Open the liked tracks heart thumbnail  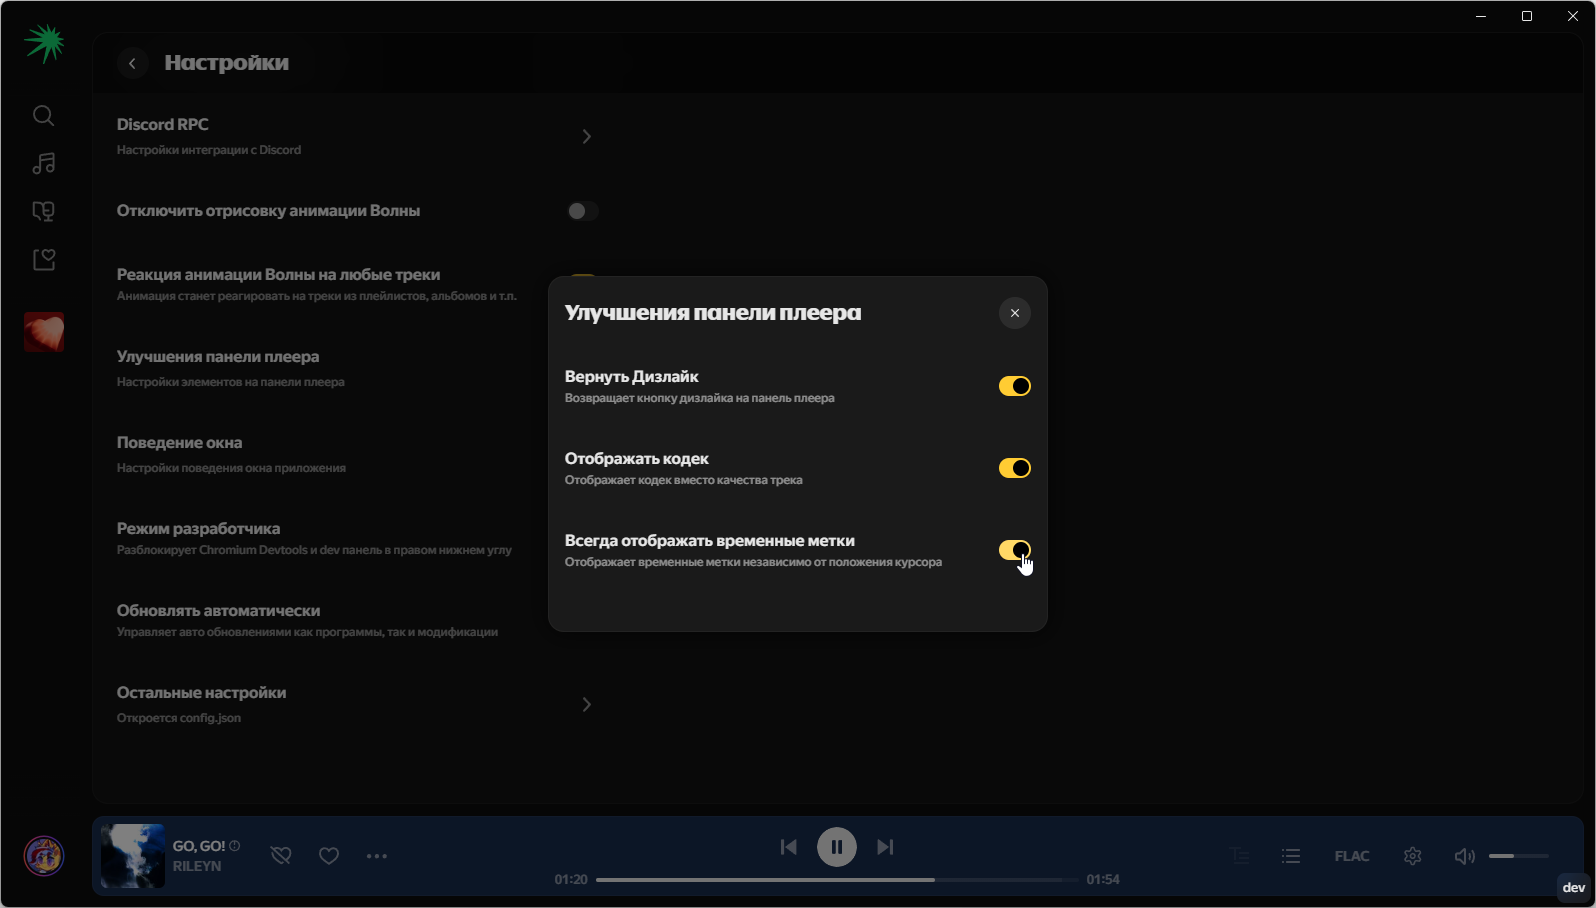pyautogui.click(x=44, y=332)
